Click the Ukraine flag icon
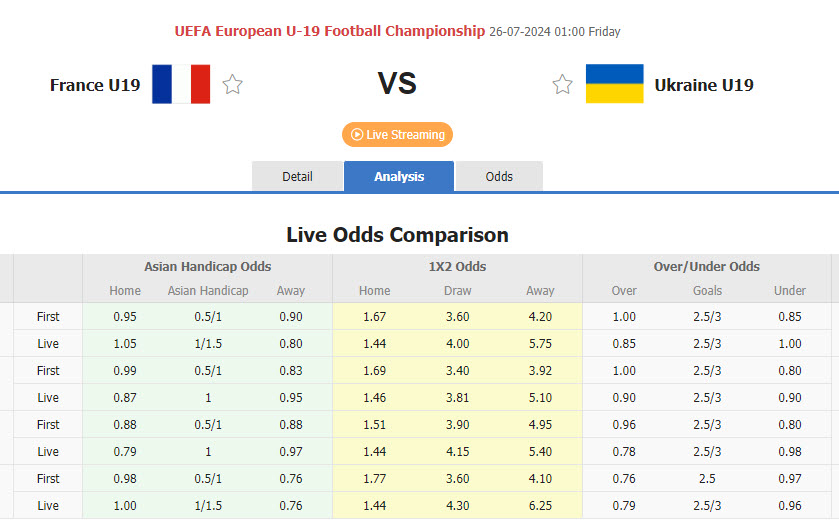This screenshot has width=839, height=523. tap(614, 85)
